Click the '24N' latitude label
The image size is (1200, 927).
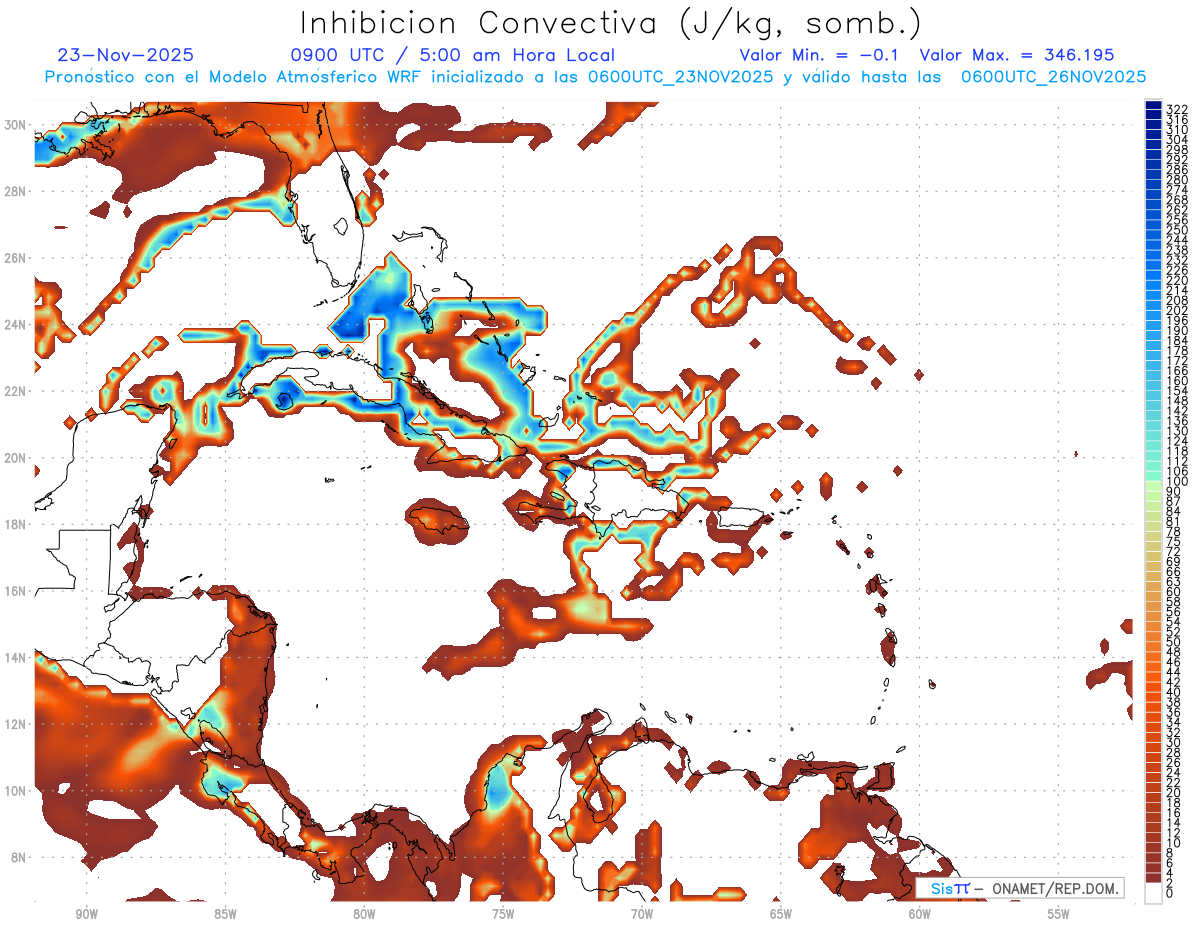[16, 325]
